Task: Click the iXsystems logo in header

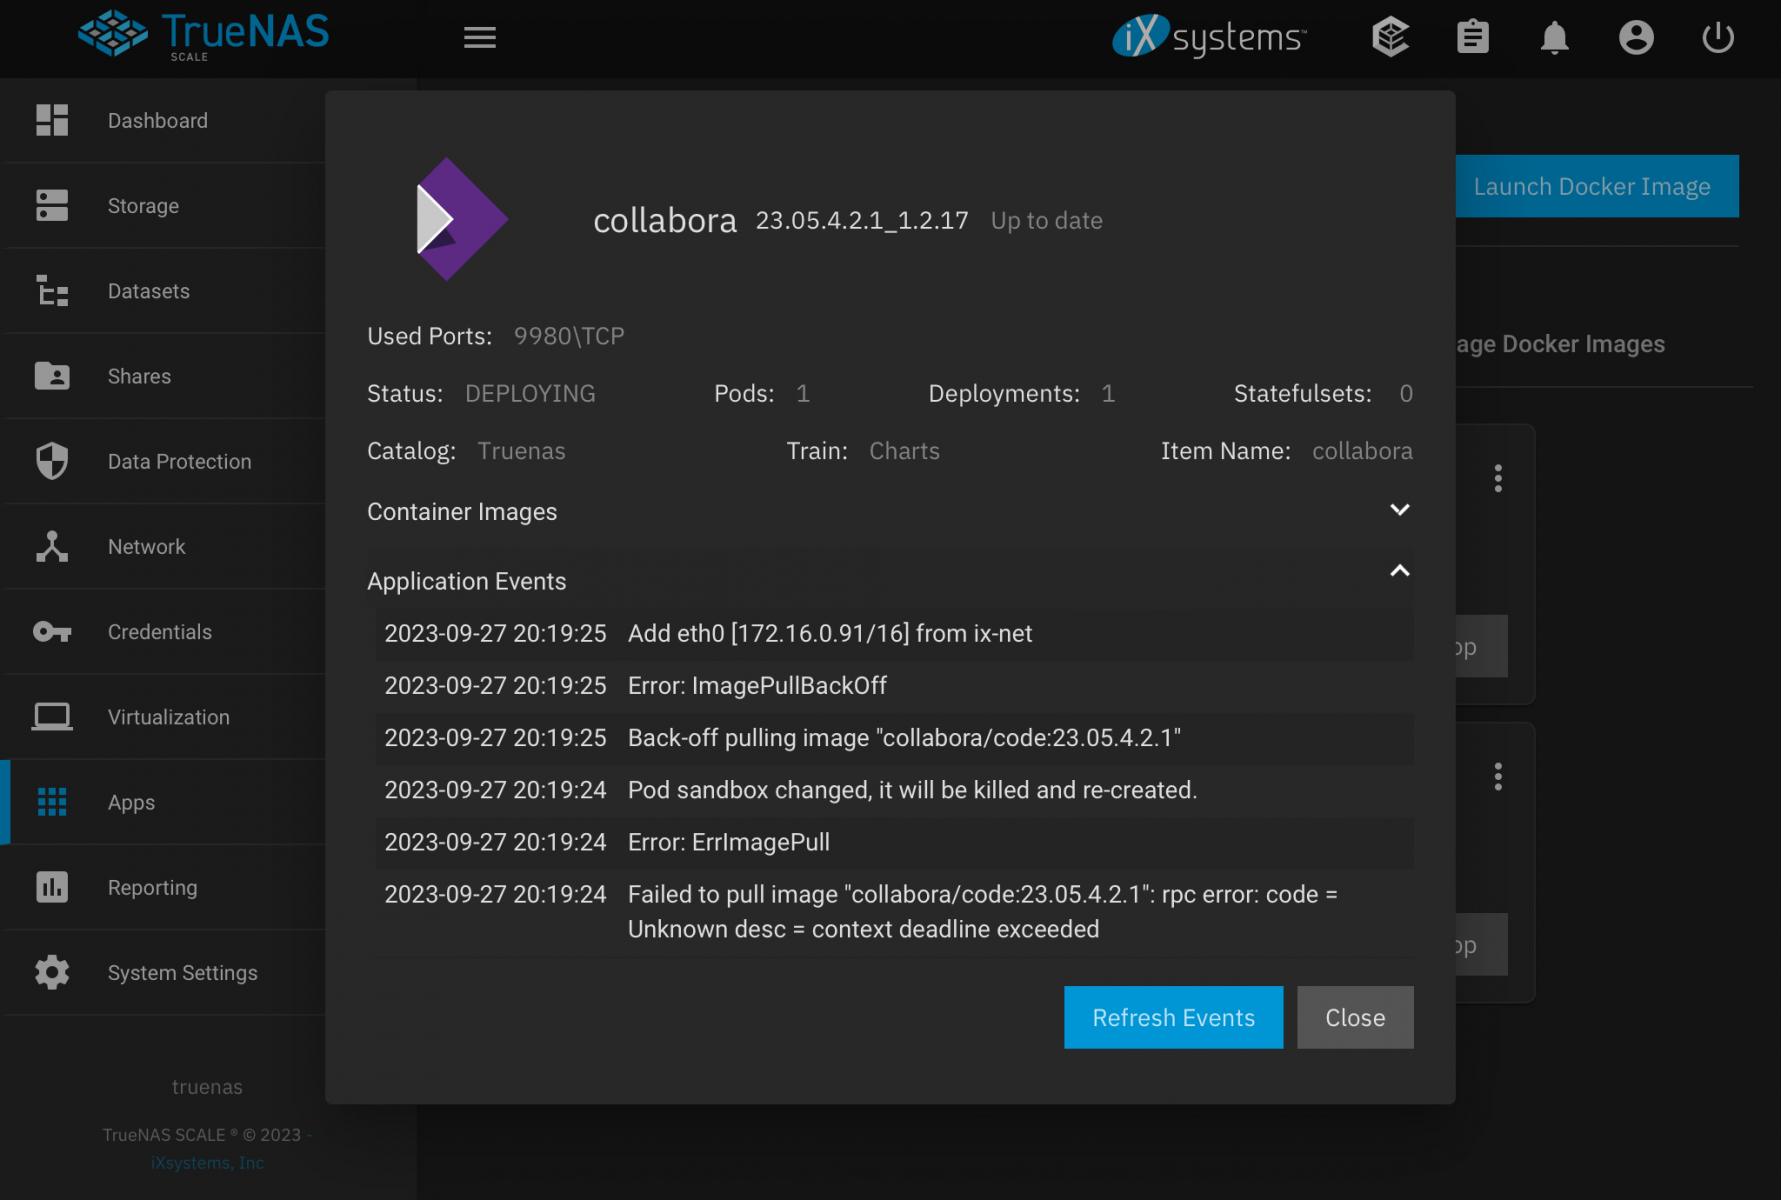Action: pyautogui.click(x=1209, y=37)
